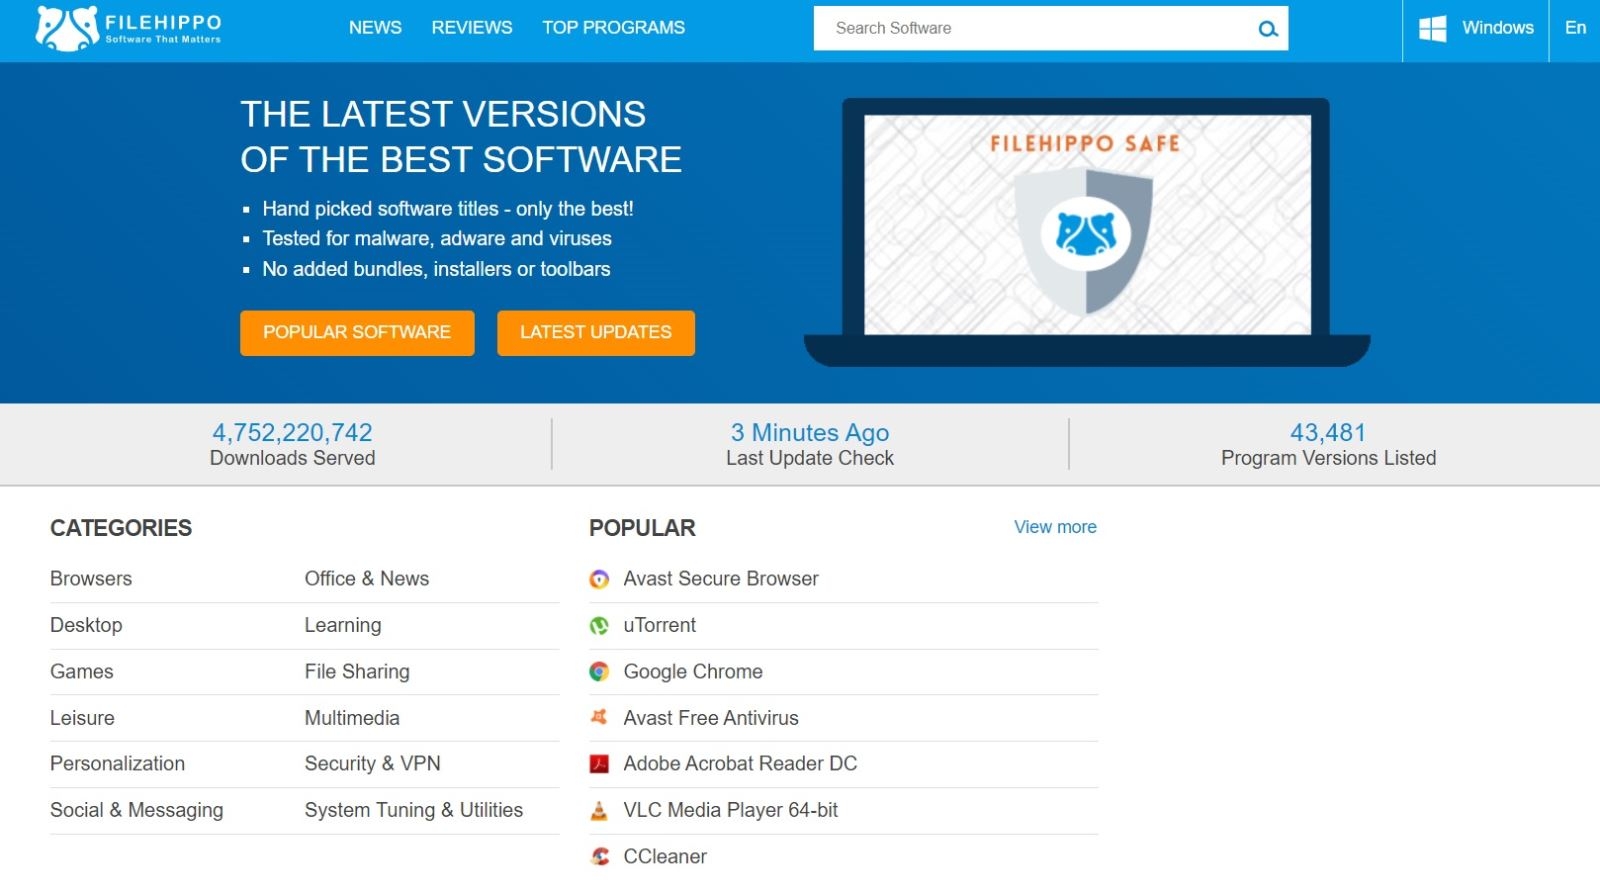Open the CCleaner program link

[665, 857]
